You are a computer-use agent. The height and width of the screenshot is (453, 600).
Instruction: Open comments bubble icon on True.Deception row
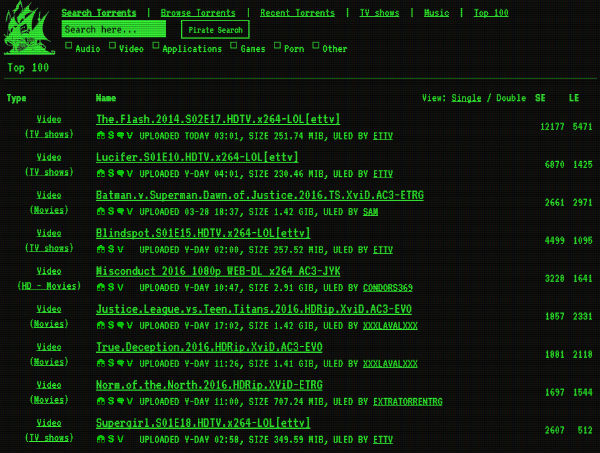[x=121, y=363]
